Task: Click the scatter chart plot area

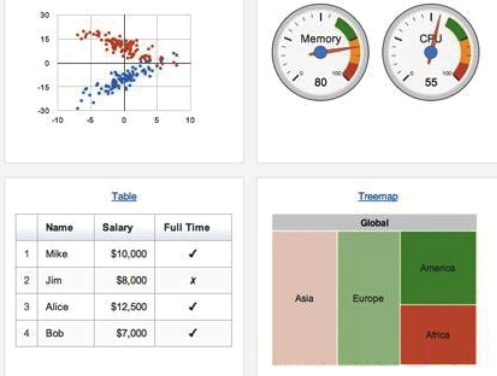Action: (124, 62)
